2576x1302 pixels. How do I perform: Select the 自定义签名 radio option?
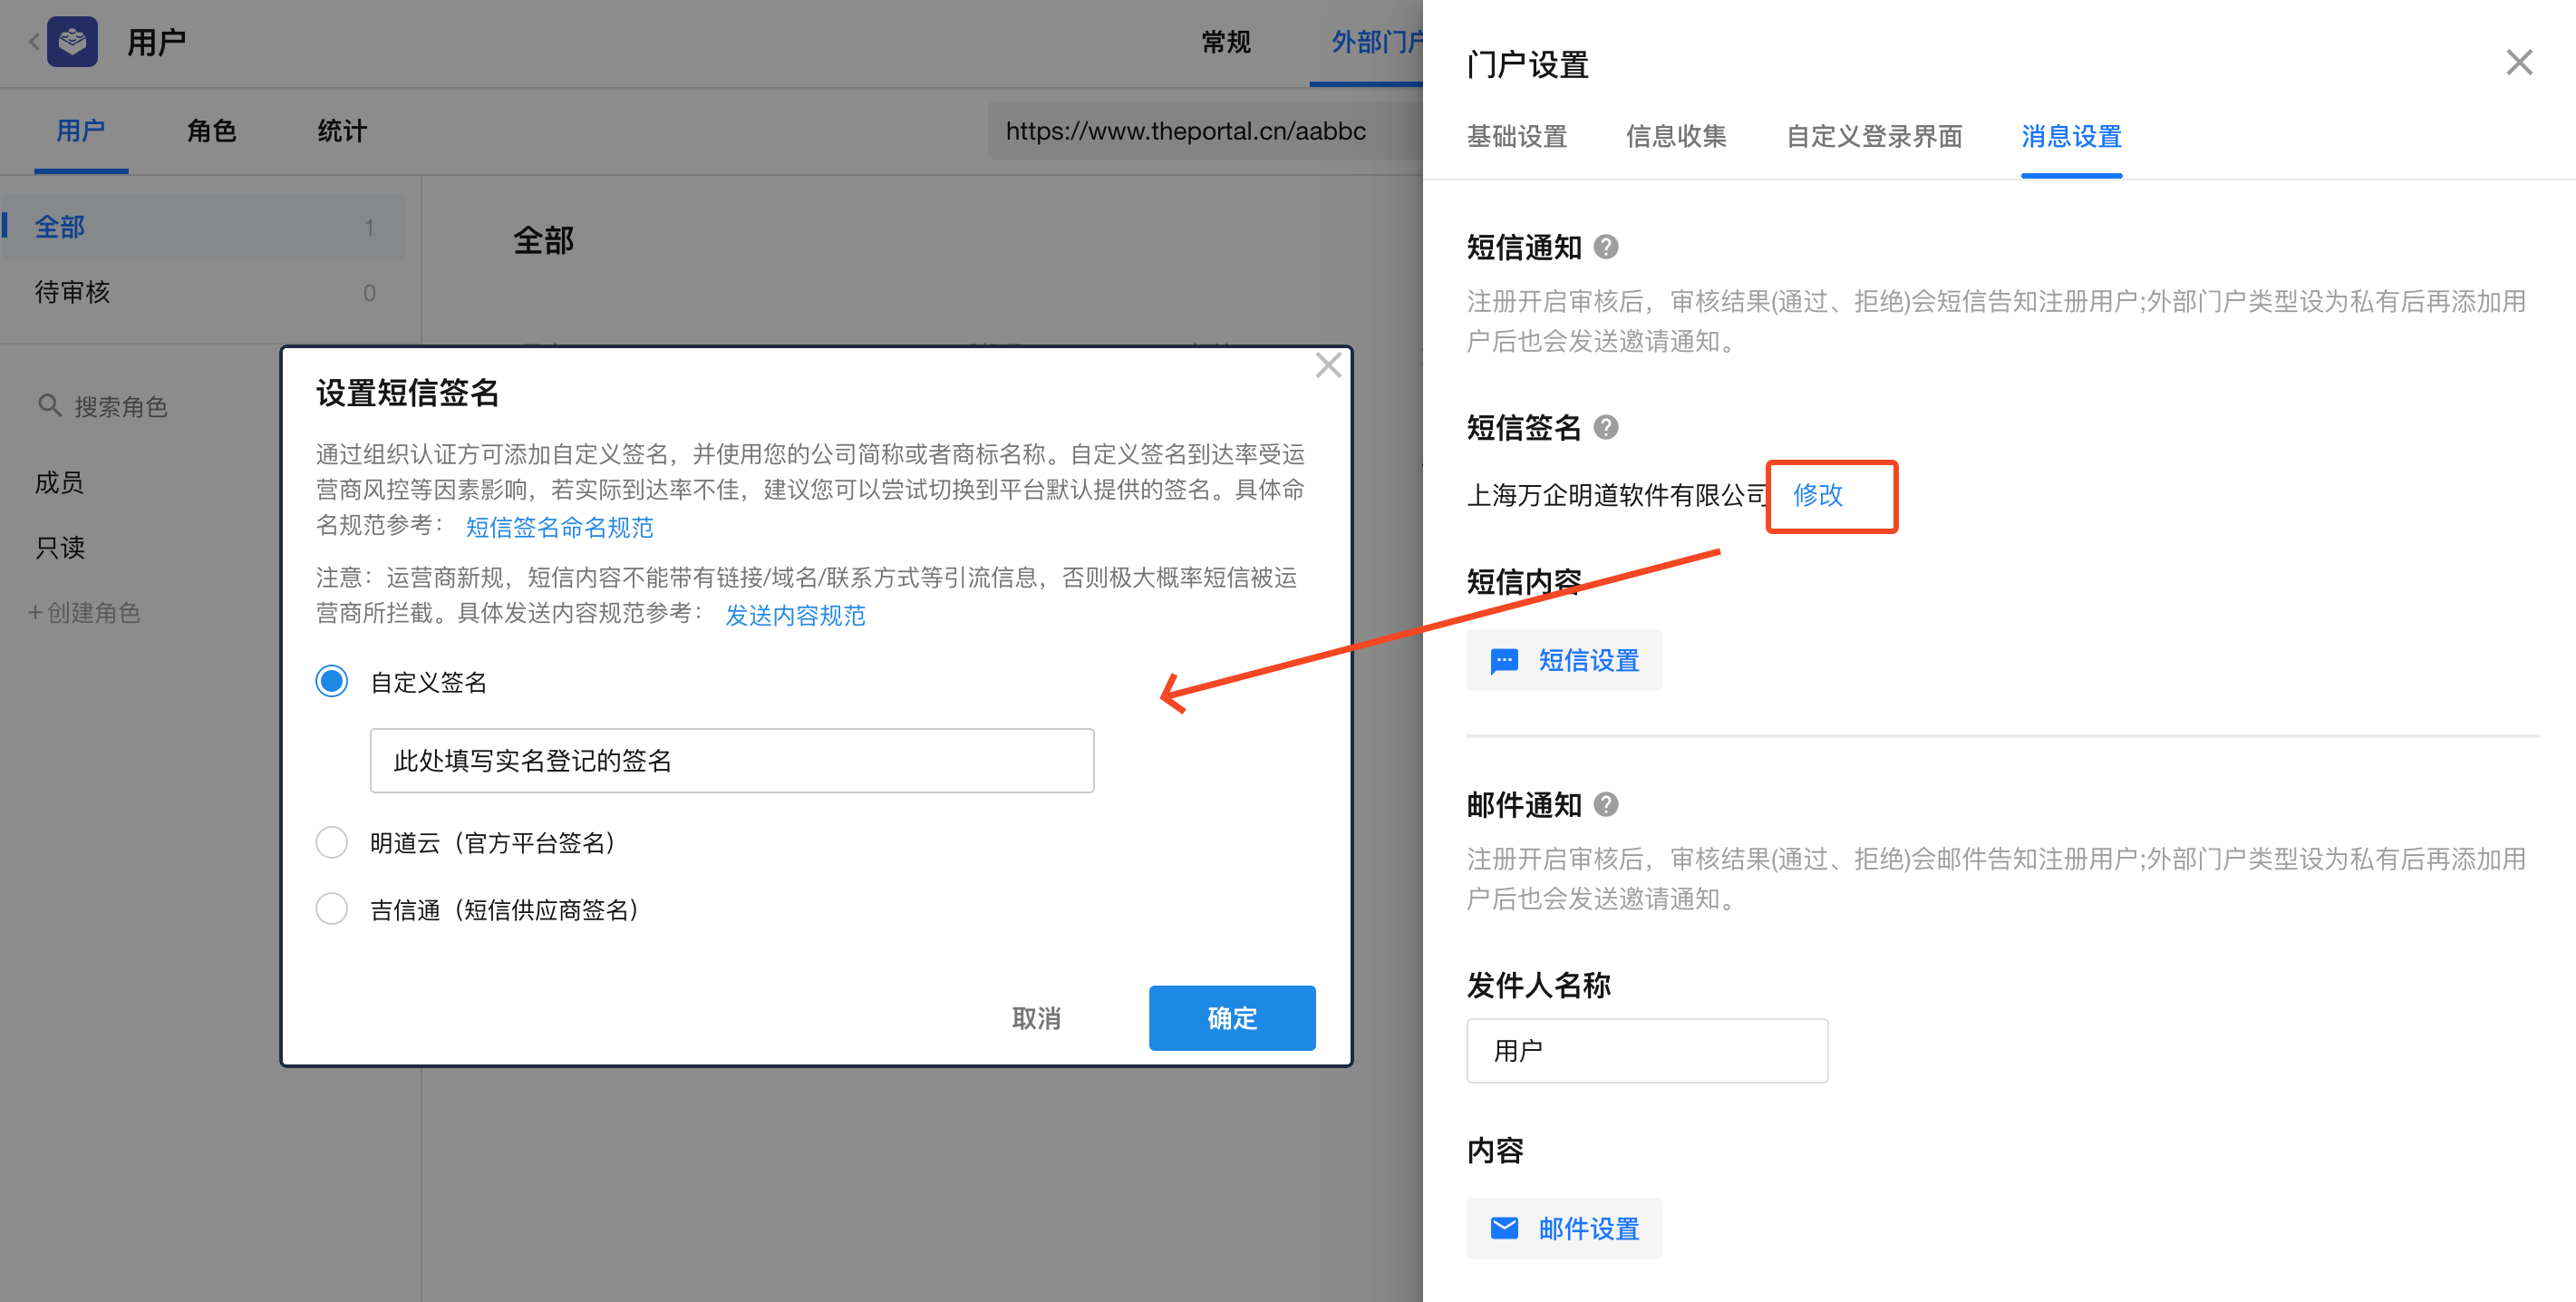(332, 682)
